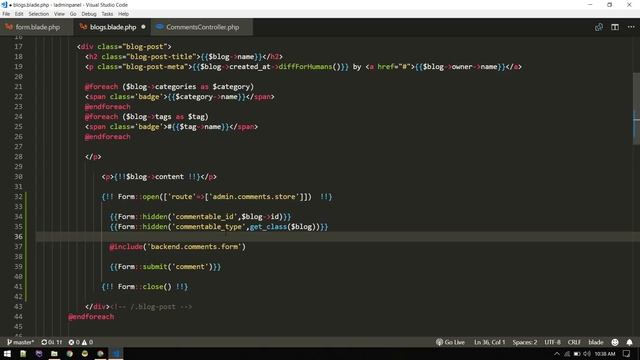Screen dimensions: 640x360
Task: Click the Windows Start button
Action: point(7,353)
